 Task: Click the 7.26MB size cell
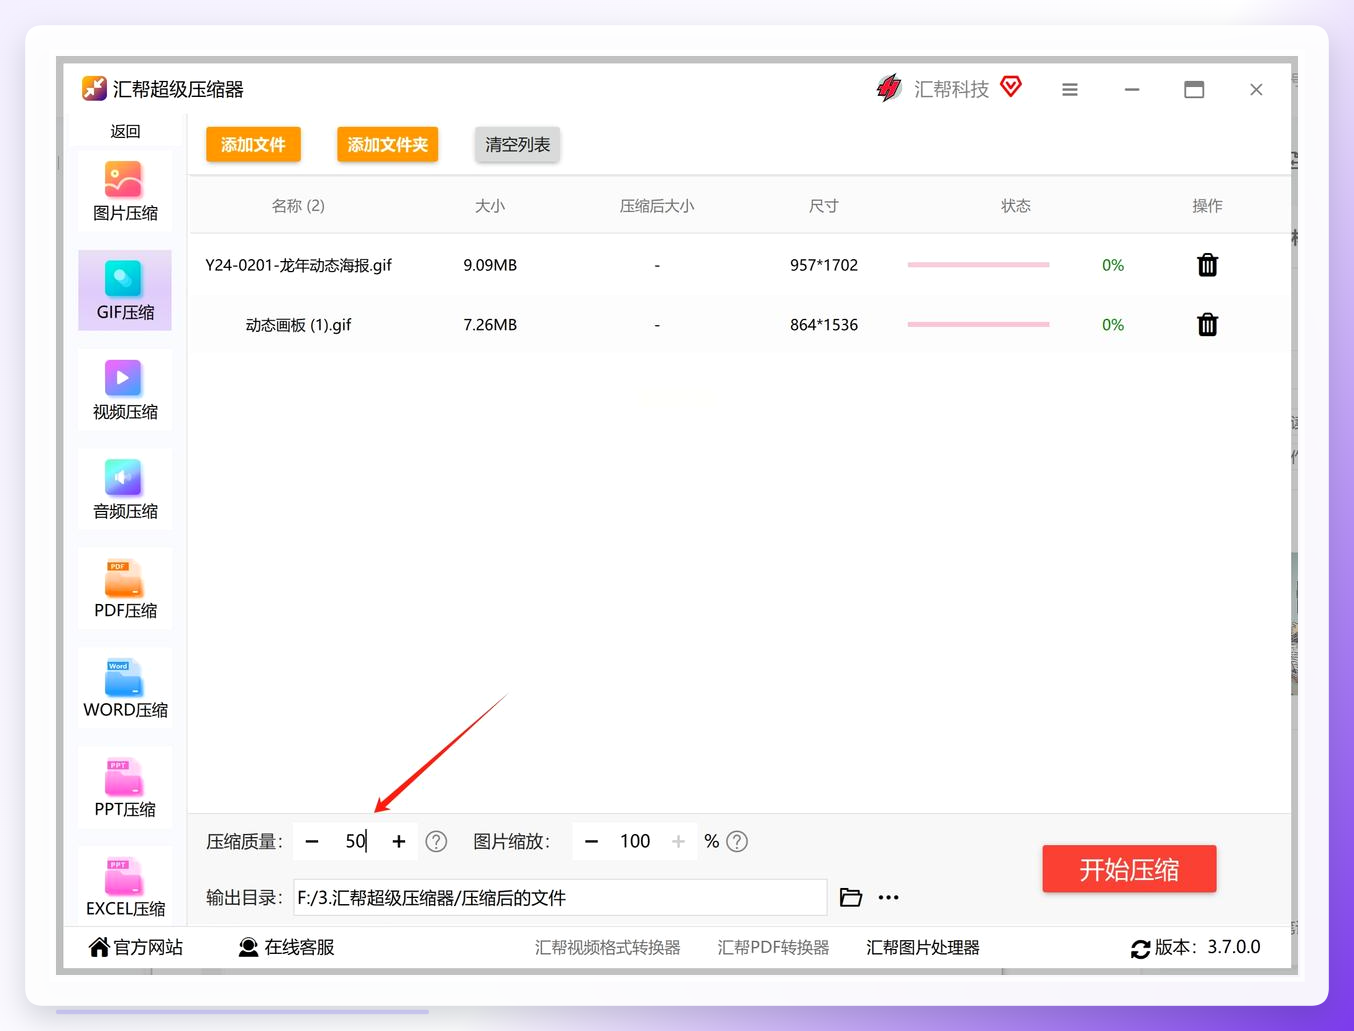(490, 325)
